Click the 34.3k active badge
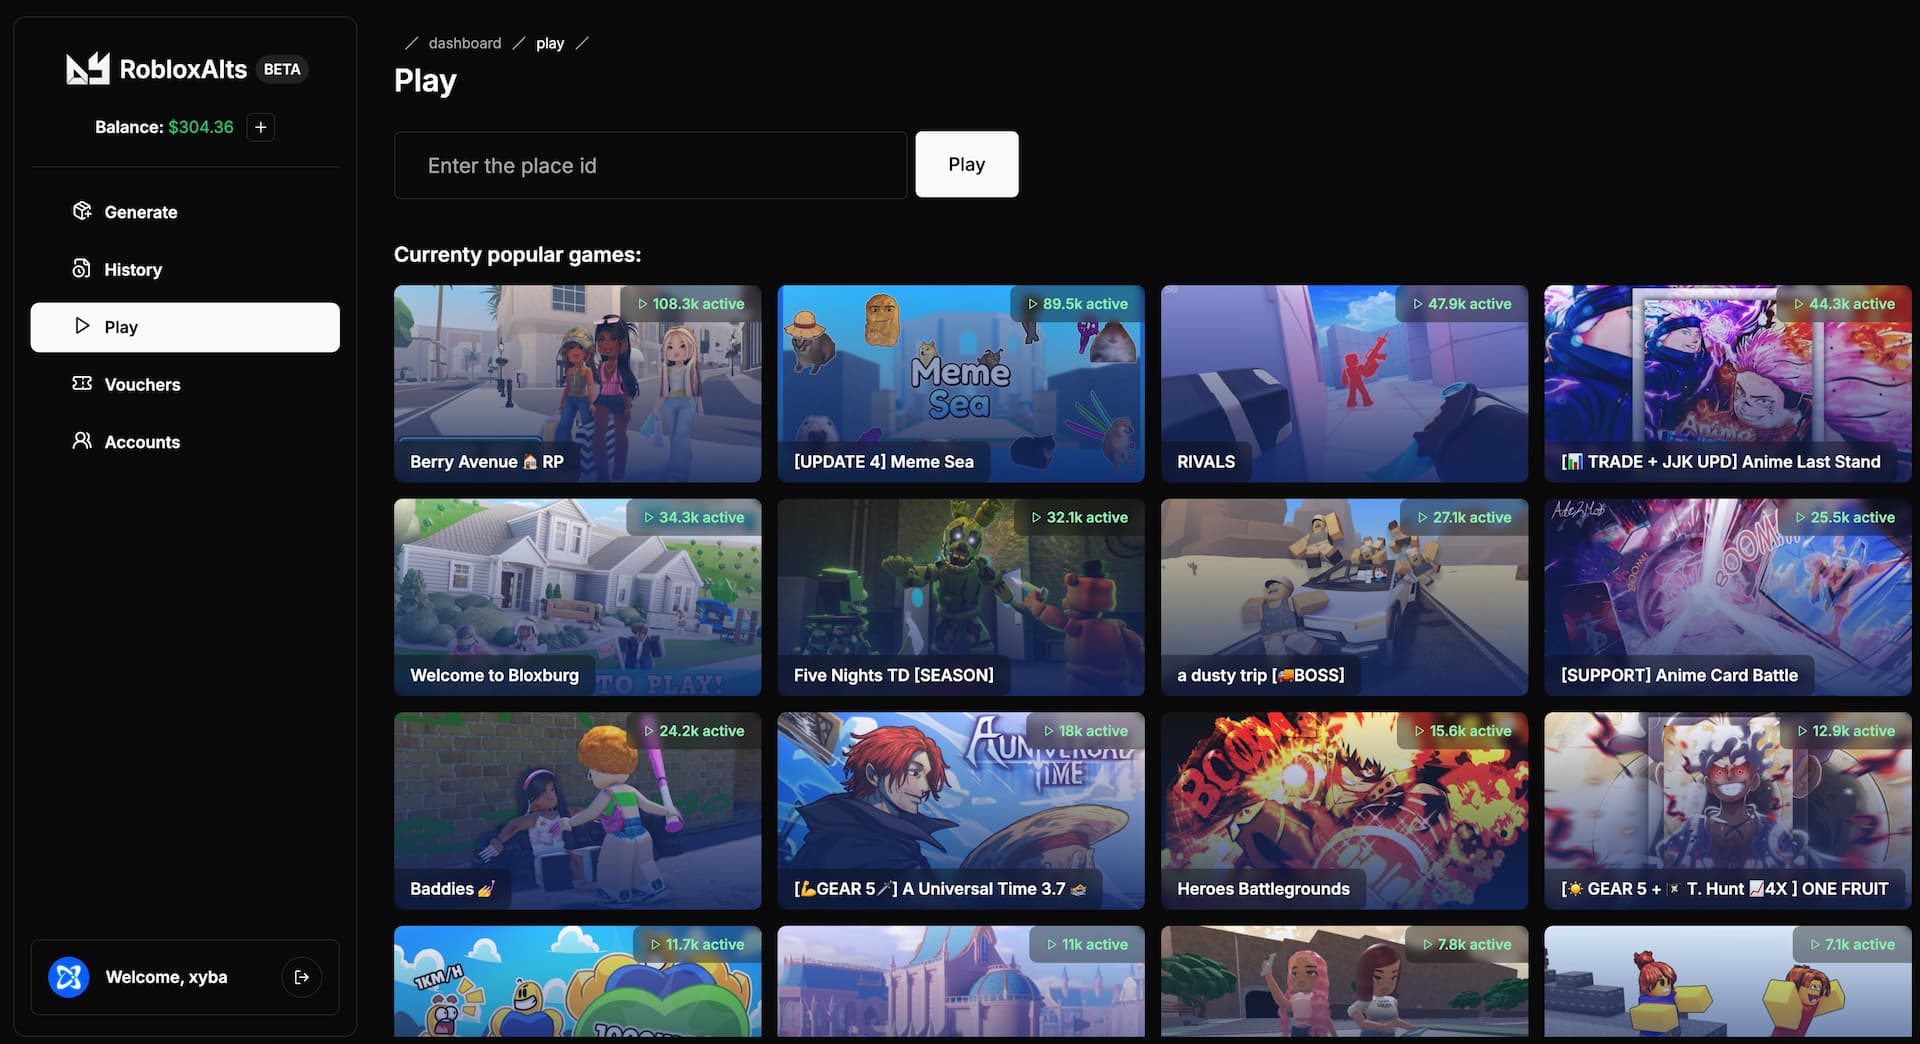This screenshot has width=1920, height=1044. 694,517
